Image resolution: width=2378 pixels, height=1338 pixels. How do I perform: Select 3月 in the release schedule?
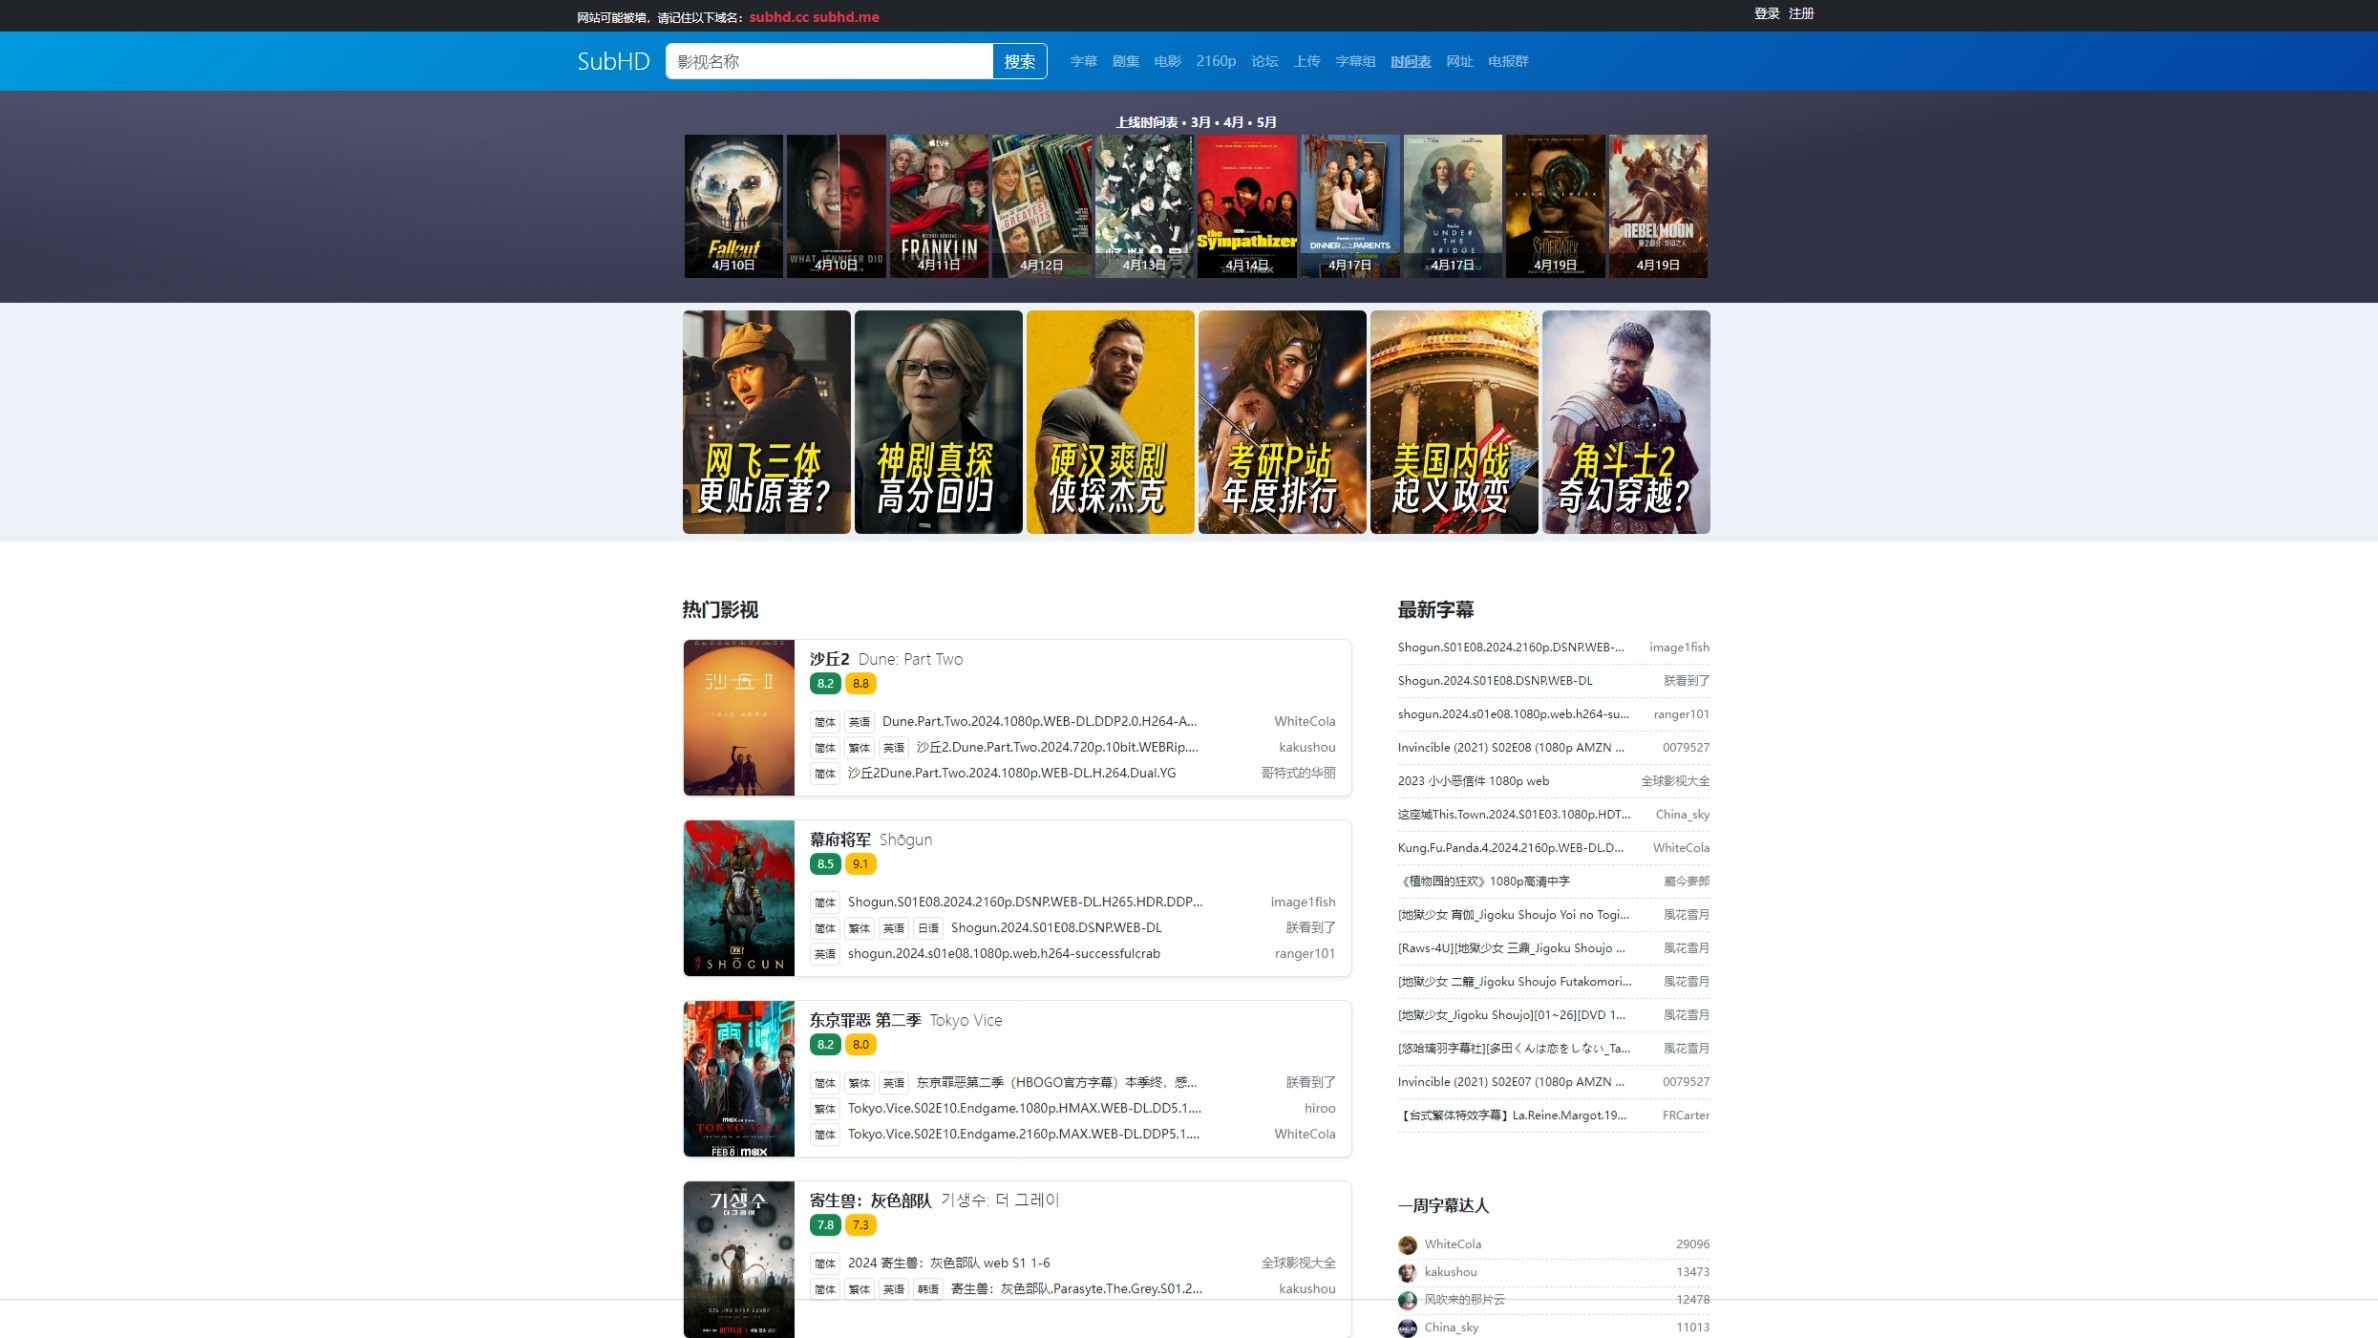1200,122
